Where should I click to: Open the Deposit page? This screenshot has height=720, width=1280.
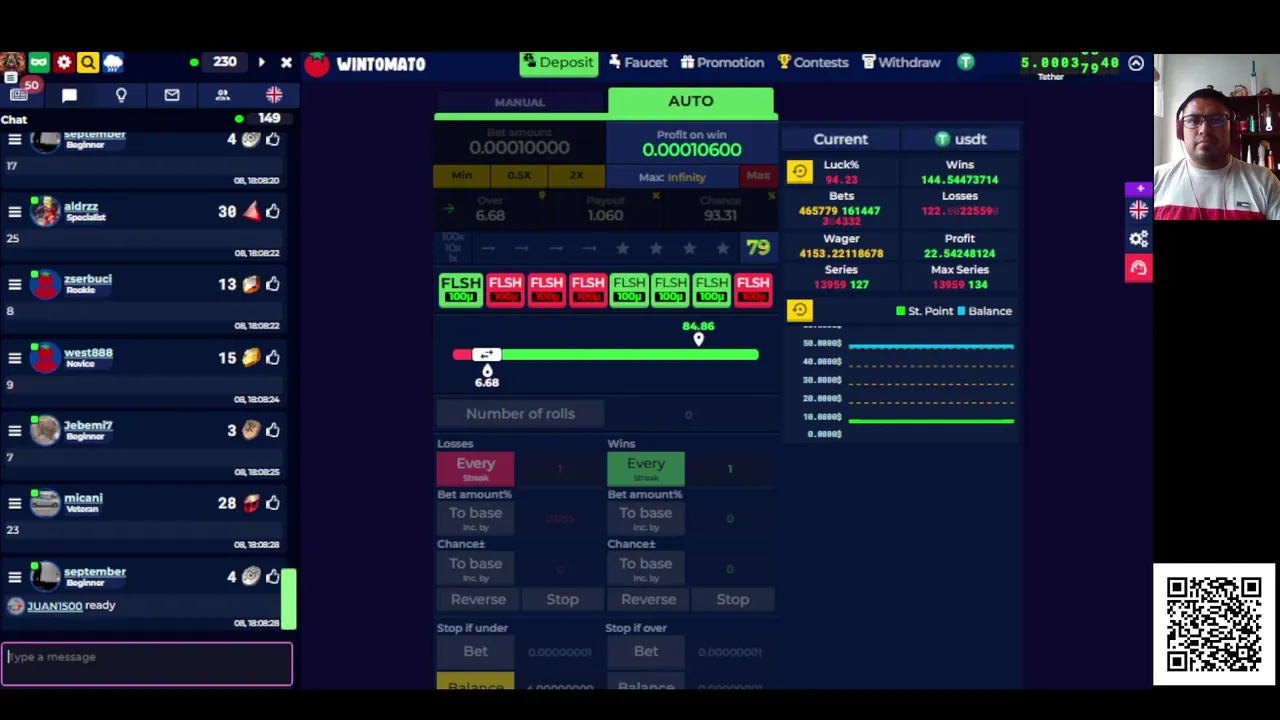pos(558,63)
